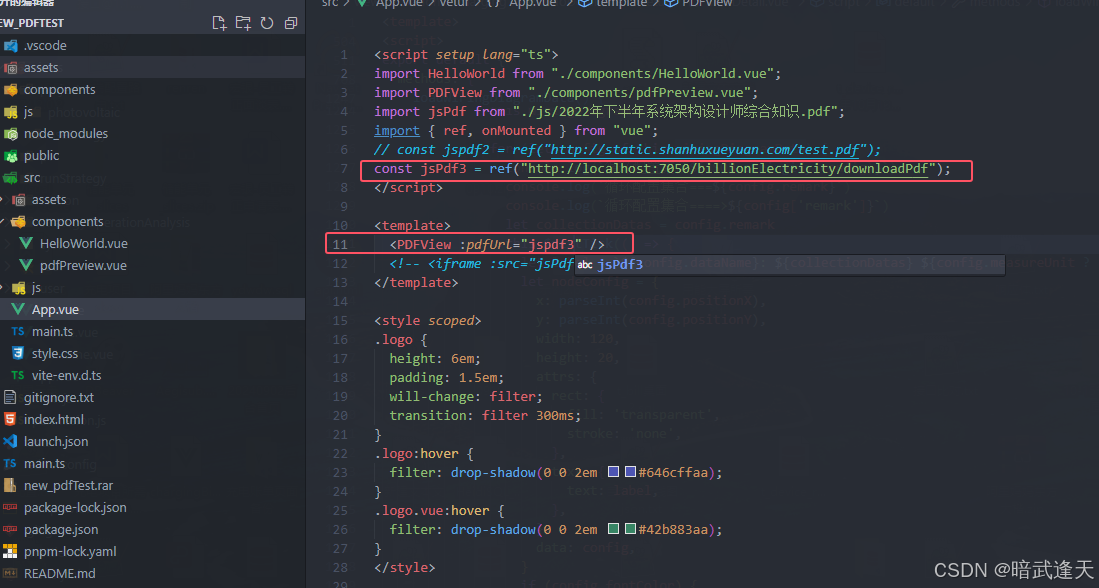Screen dimensions: 1099x588
Task: Select the root-level assets folder row
Action: 152,67
